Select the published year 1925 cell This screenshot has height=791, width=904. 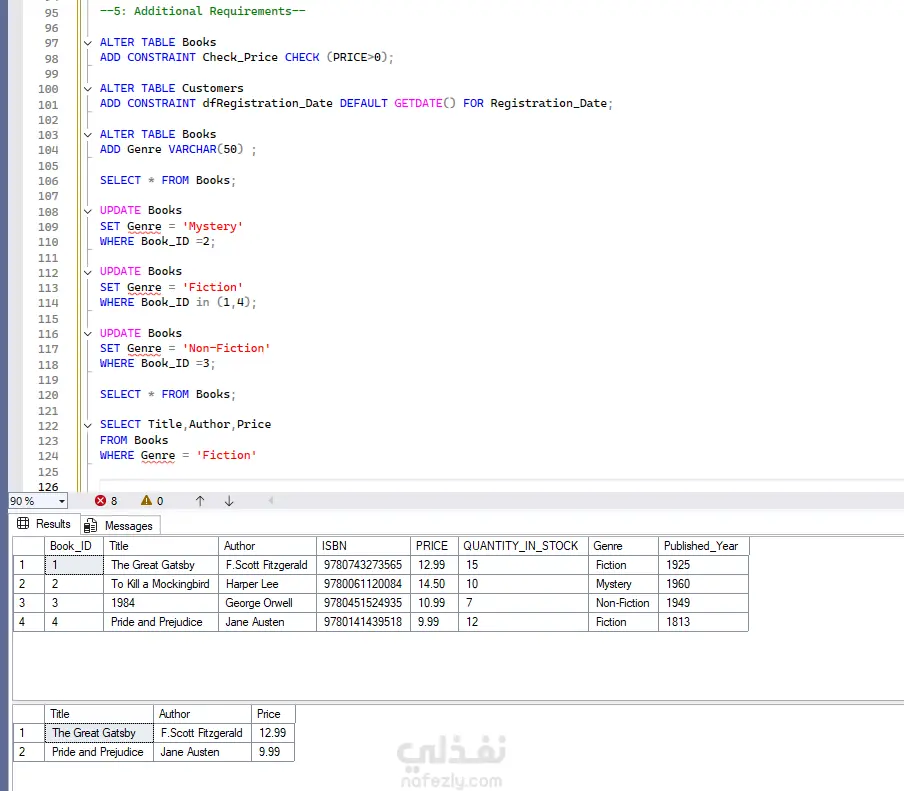click(703, 565)
